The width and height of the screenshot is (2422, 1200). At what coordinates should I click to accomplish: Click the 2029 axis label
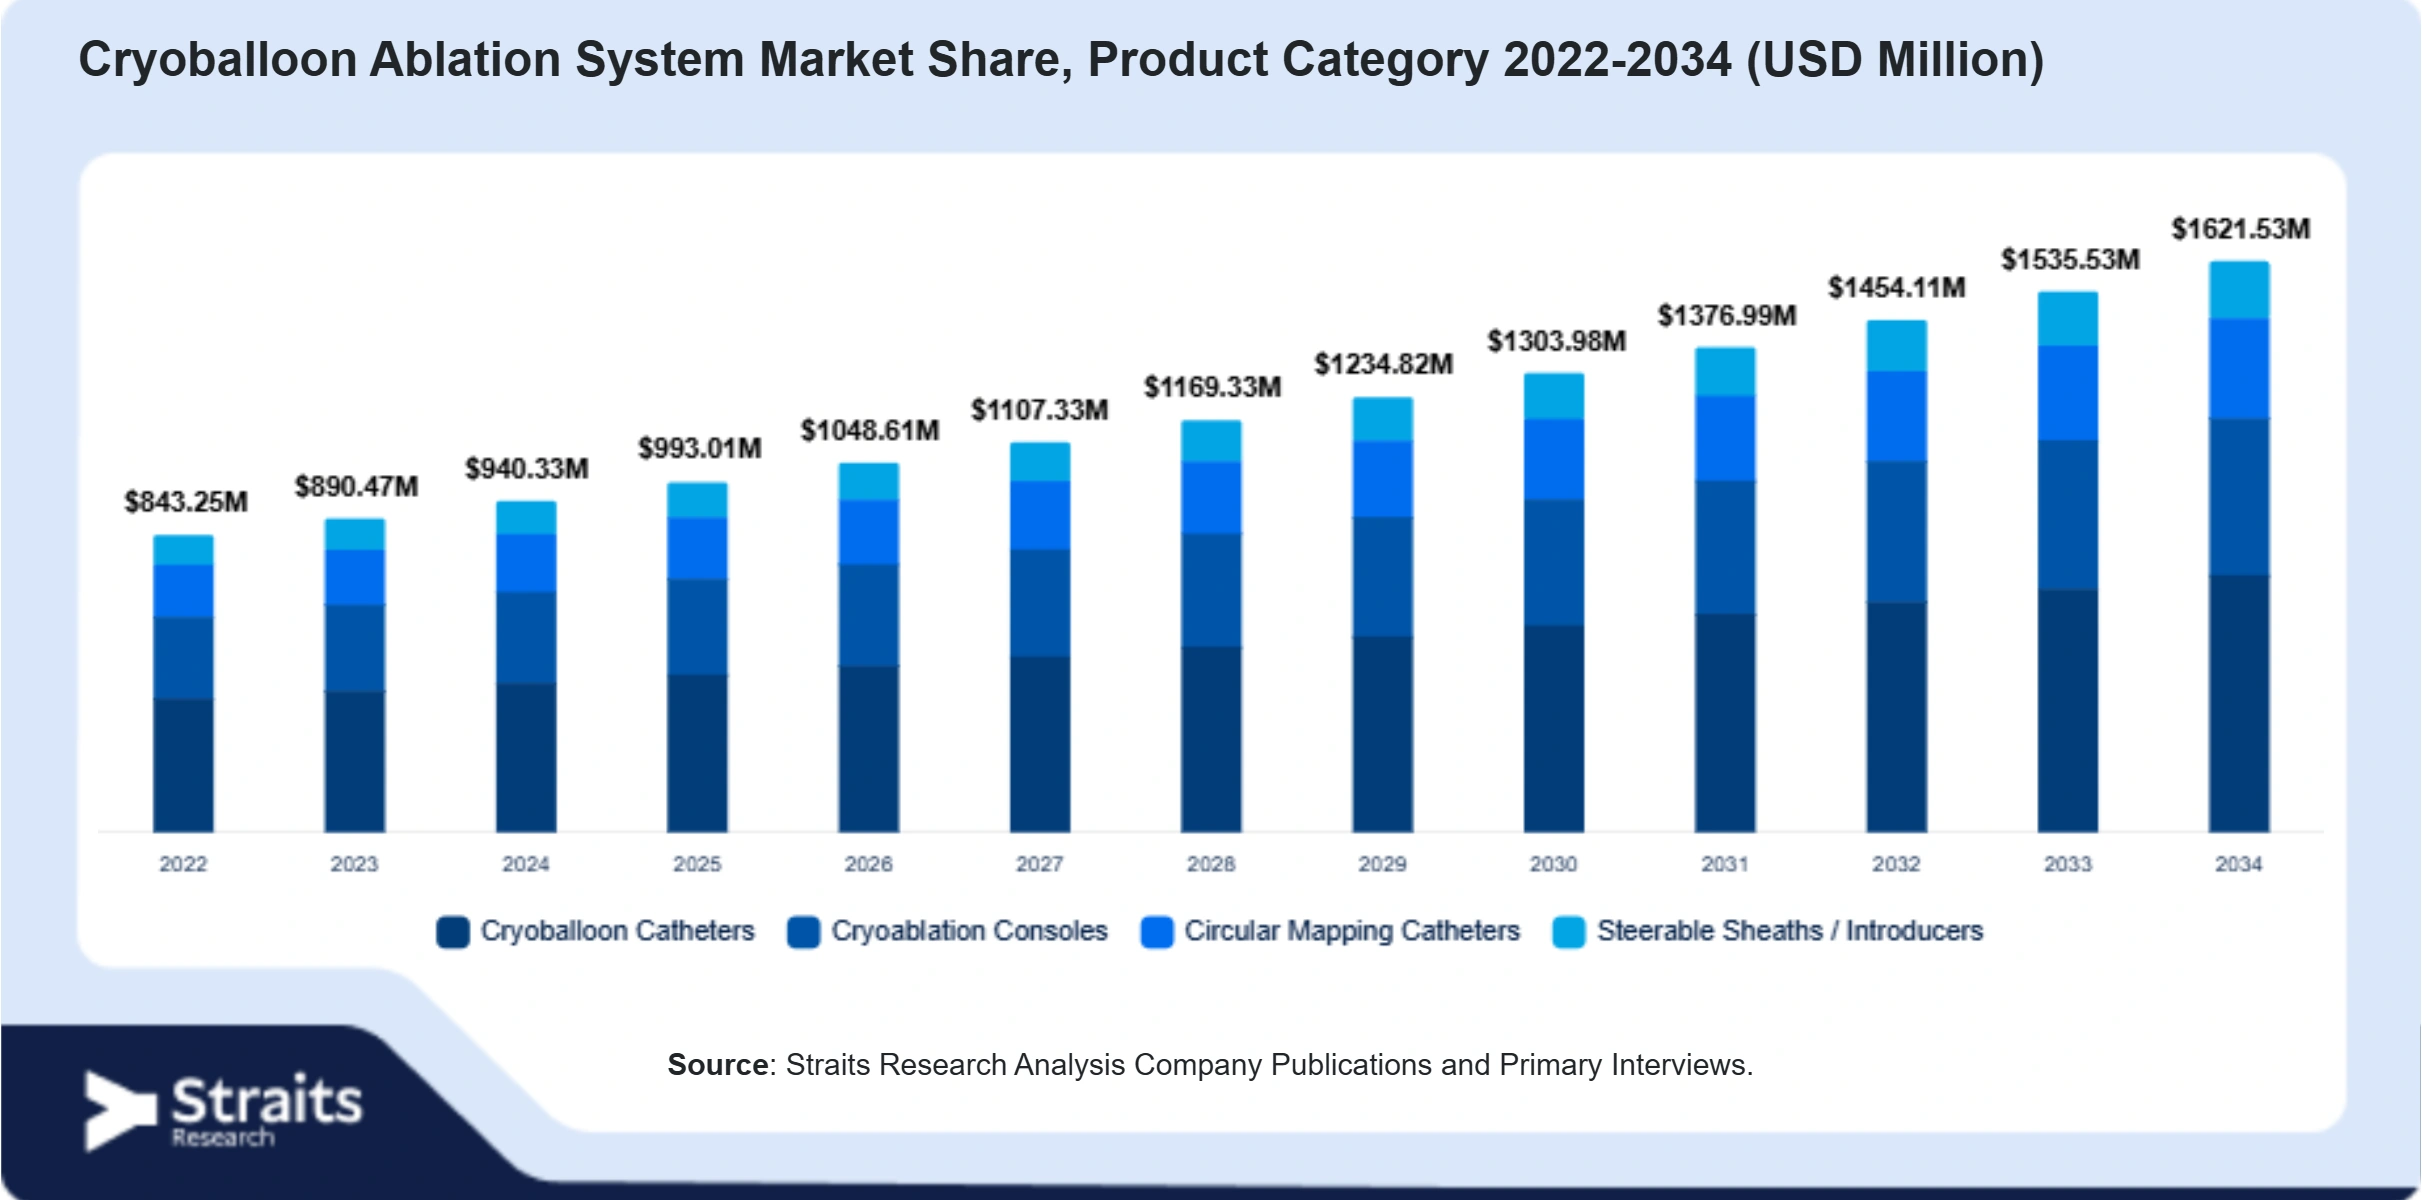[x=1382, y=864]
